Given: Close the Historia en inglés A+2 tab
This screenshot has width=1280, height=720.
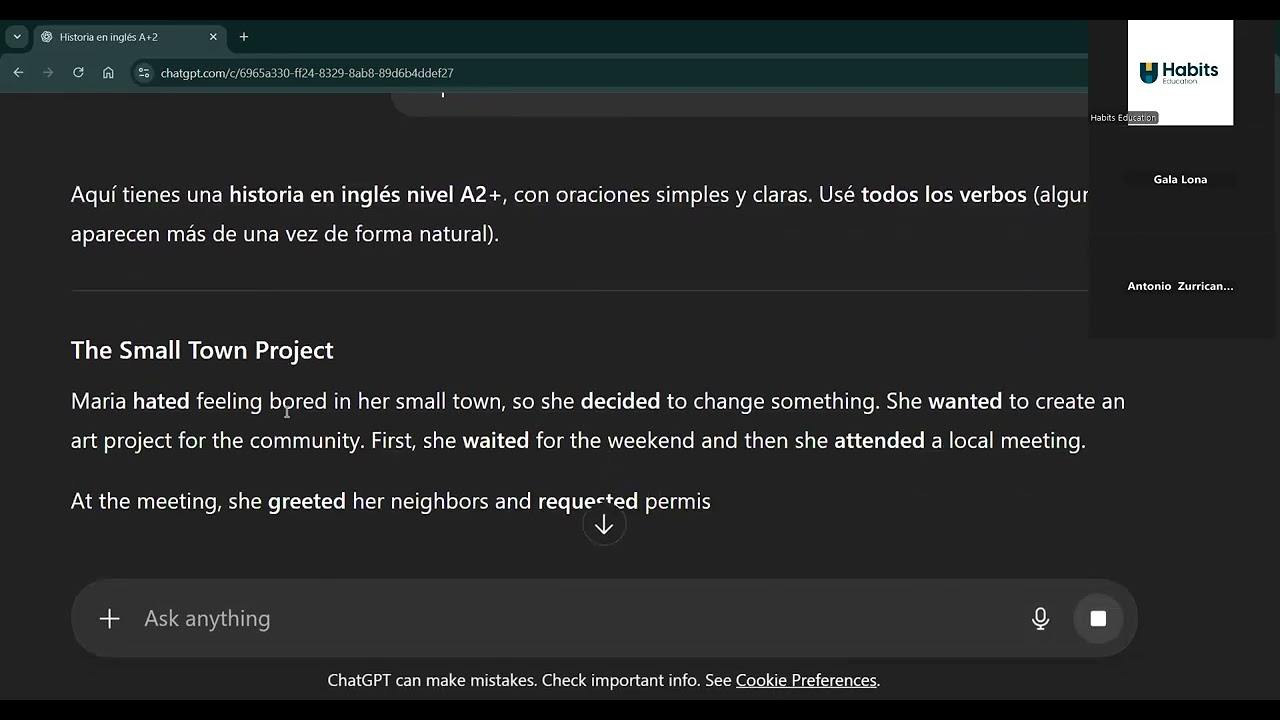Looking at the screenshot, I should point(213,37).
